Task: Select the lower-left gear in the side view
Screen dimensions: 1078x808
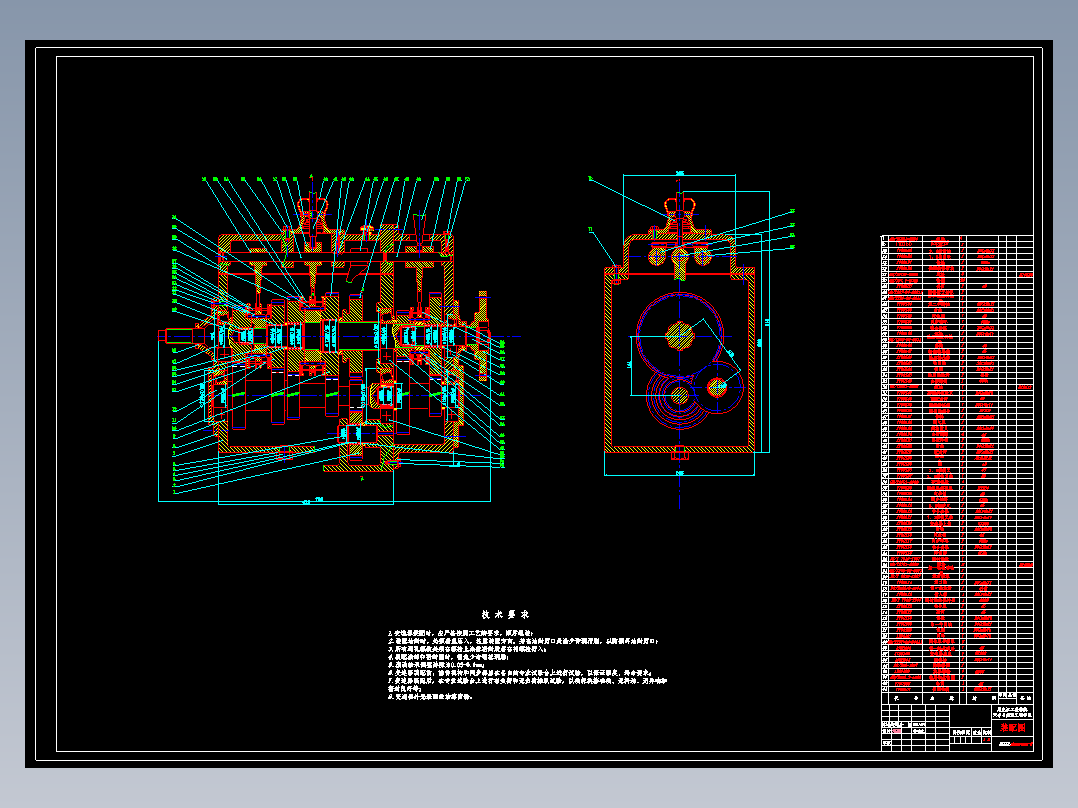Action: [x=679, y=395]
